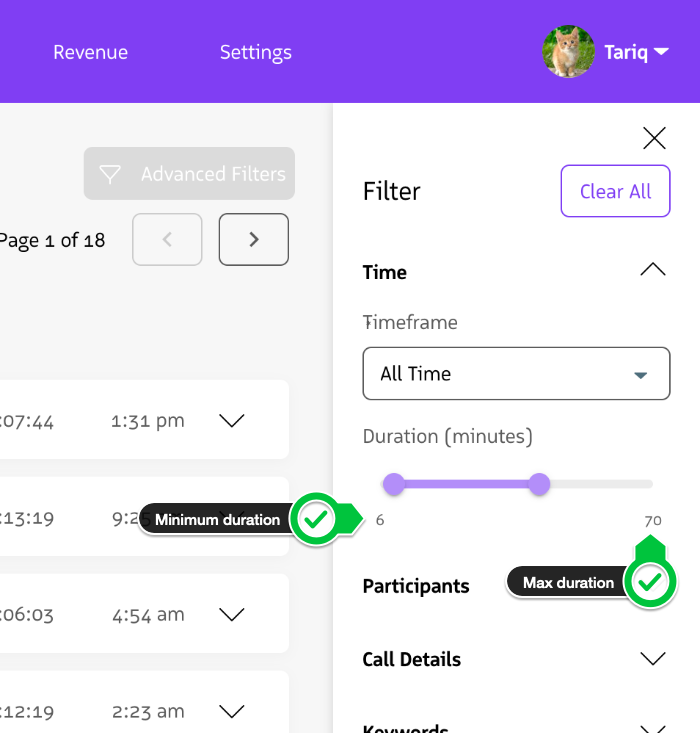Expand the 1:31 pm call row
This screenshot has width=700, height=733.
232,421
